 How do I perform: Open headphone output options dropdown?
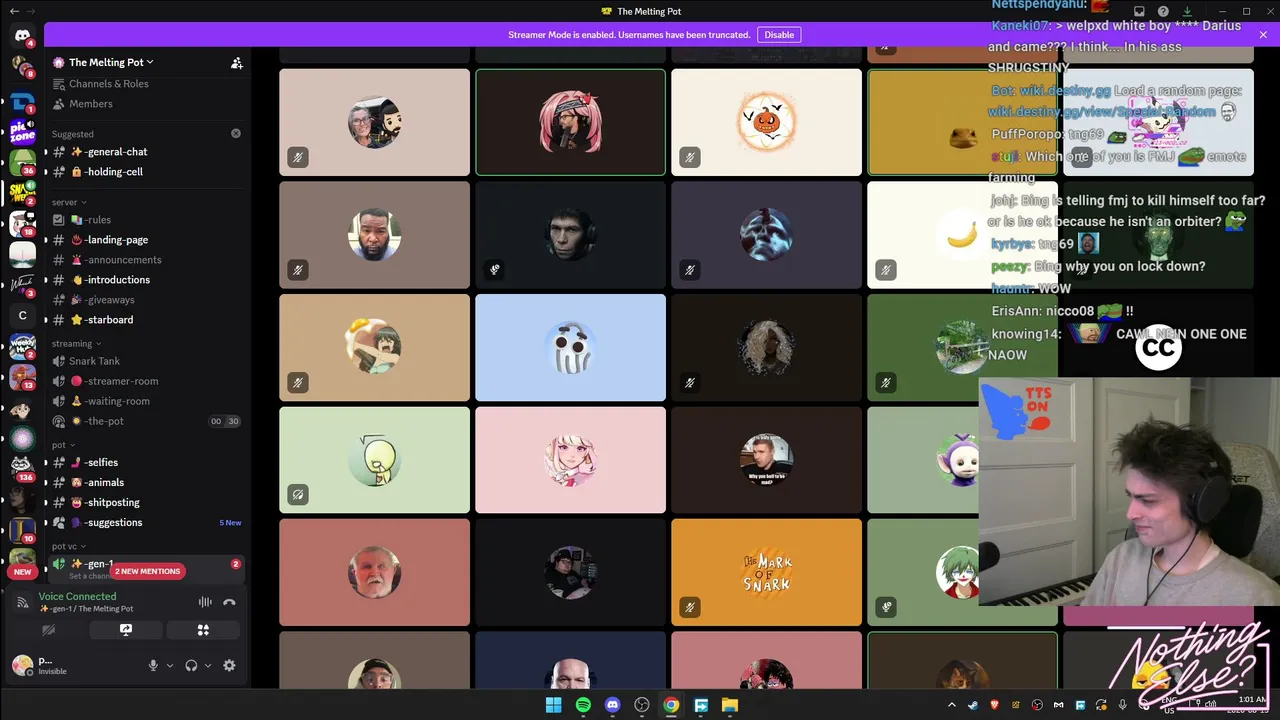208,665
